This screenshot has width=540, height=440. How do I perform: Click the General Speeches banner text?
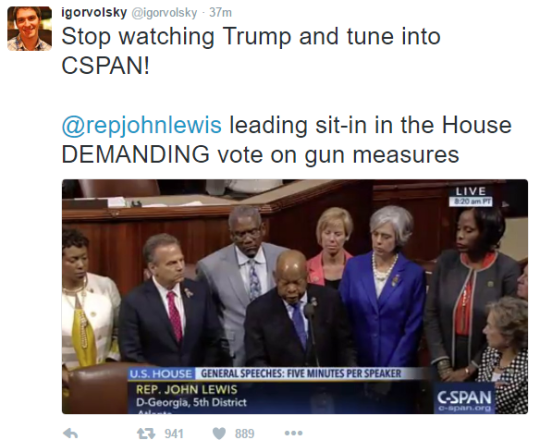click(x=301, y=374)
